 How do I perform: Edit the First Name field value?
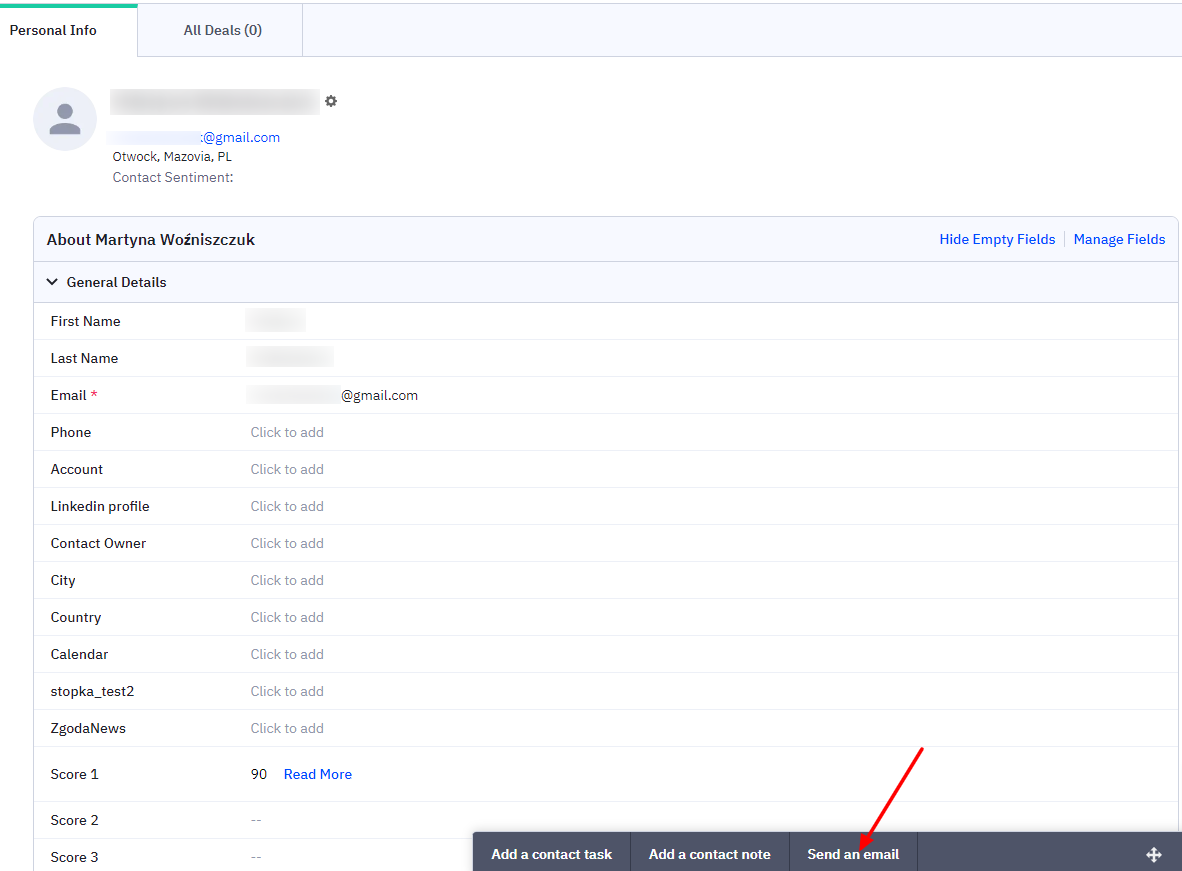(276, 320)
